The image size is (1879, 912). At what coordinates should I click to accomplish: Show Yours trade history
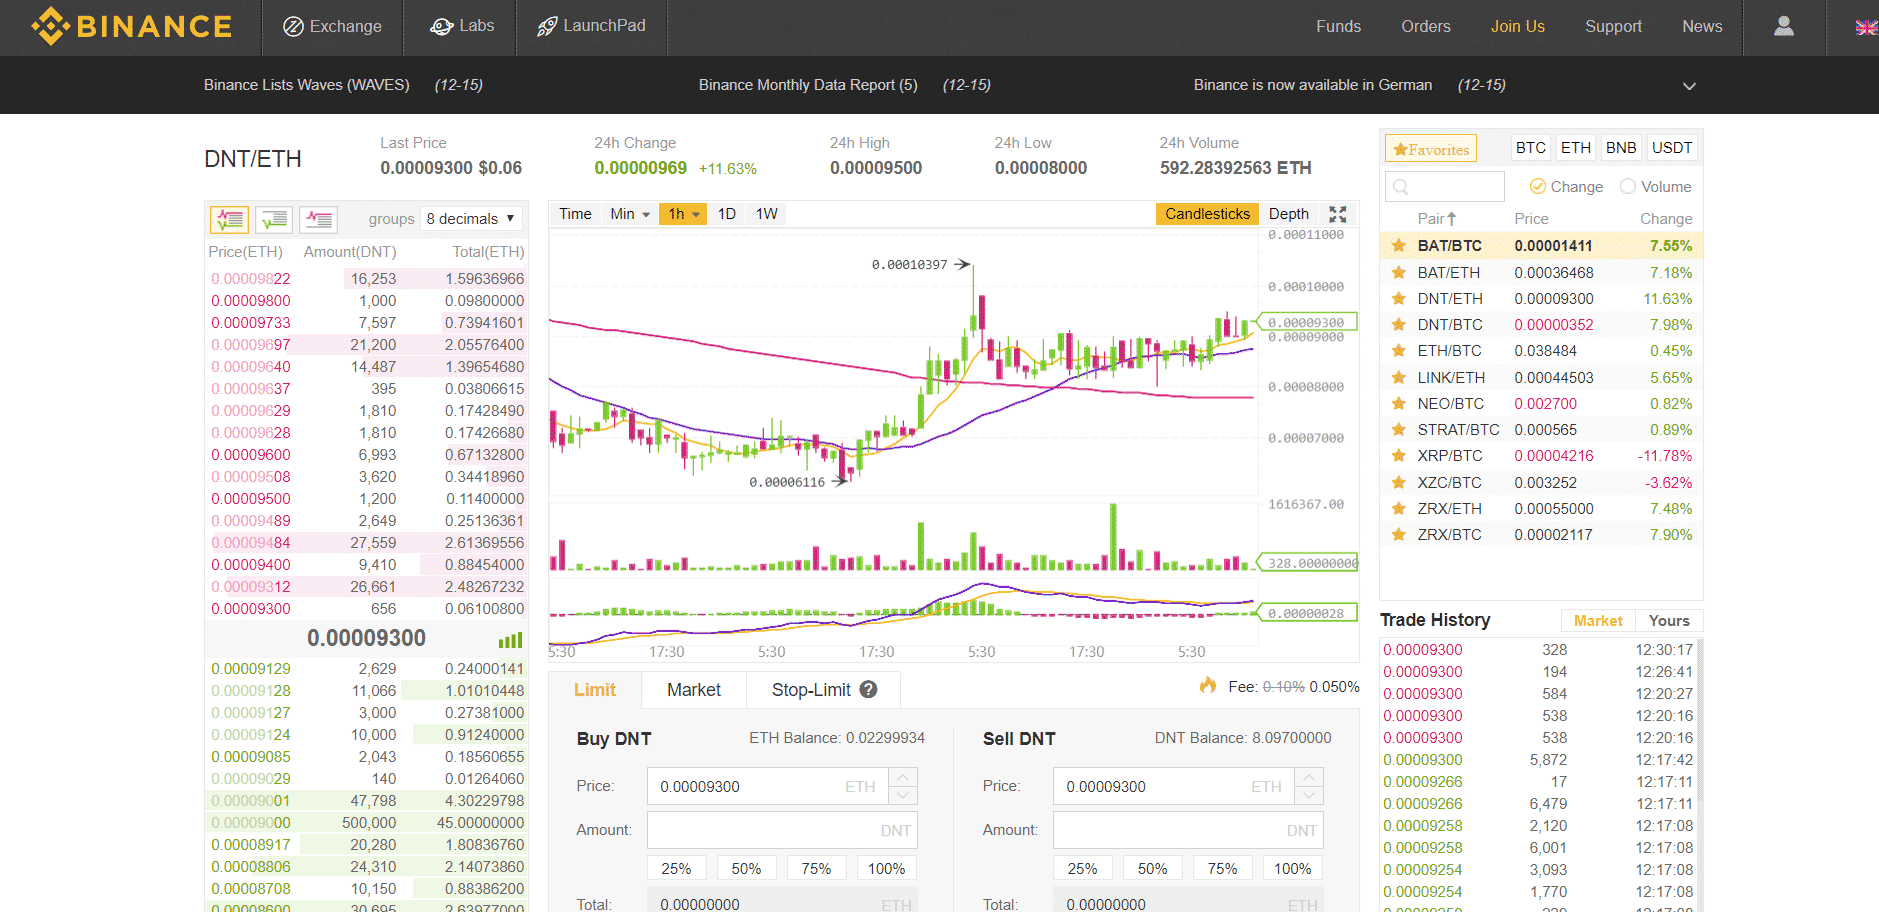(x=1669, y=621)
